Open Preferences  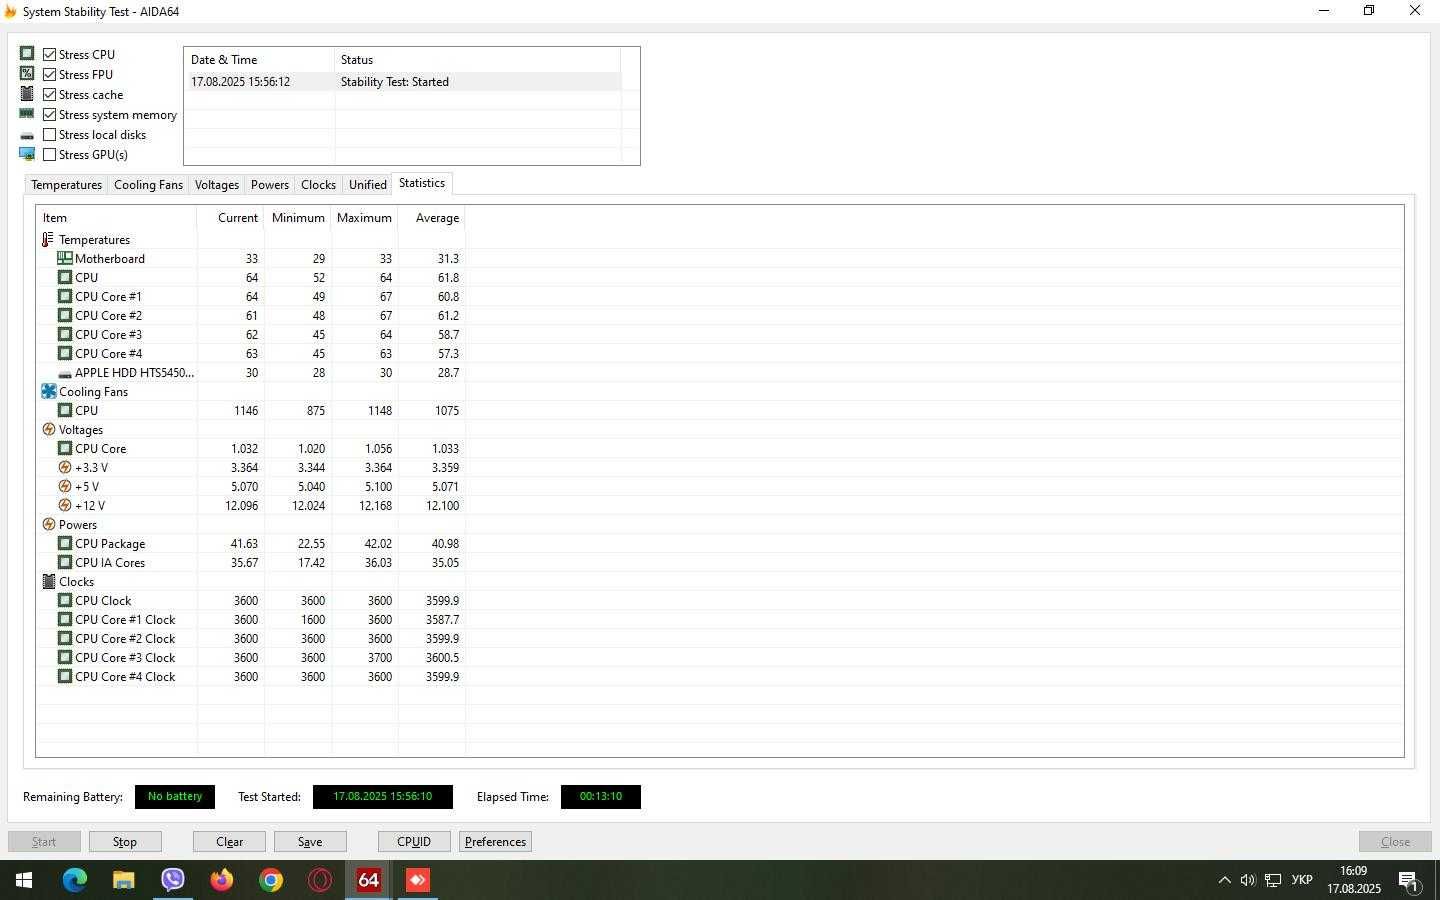495,842
